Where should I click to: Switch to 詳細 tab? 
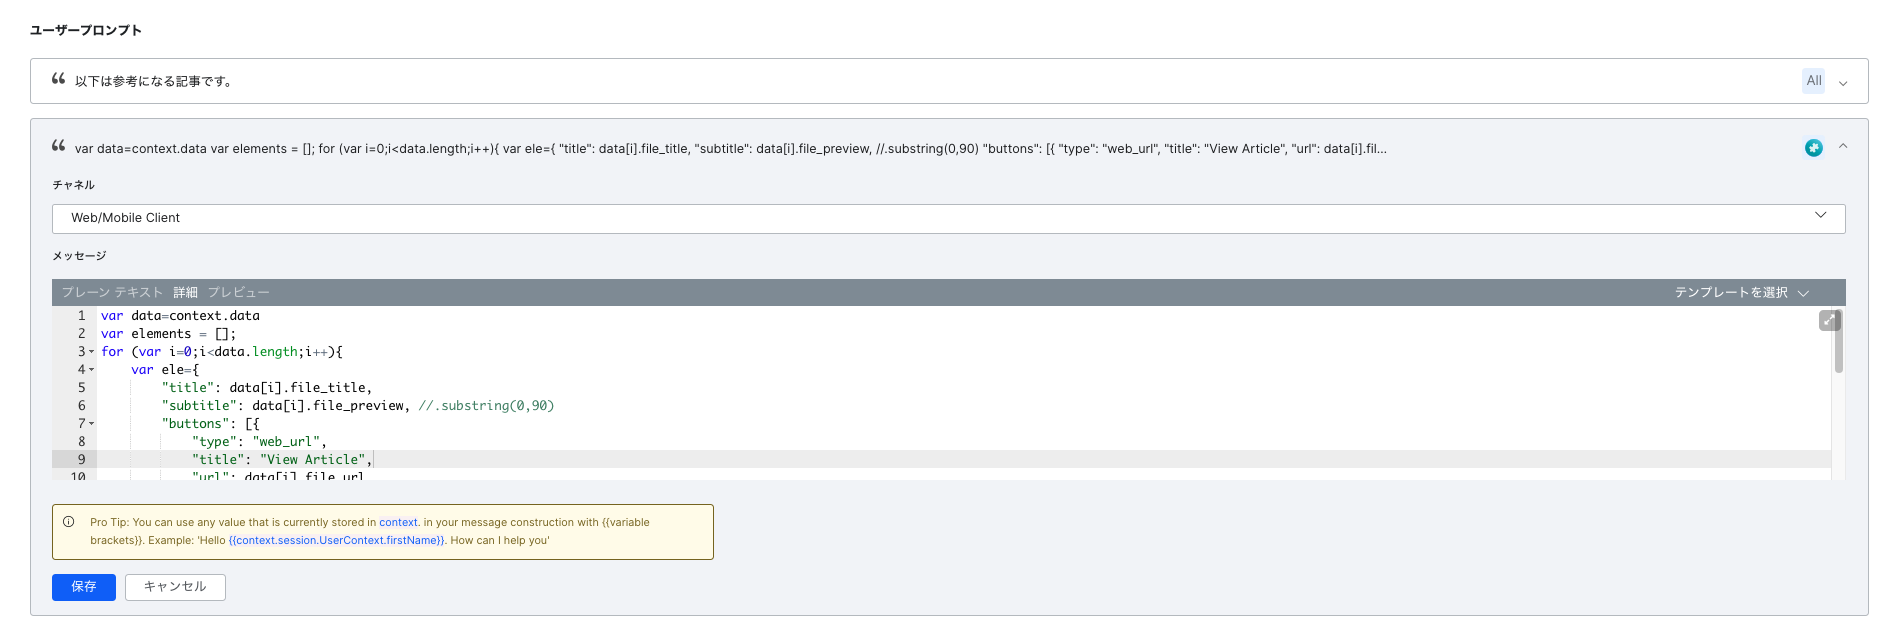(x=185, y=292)
